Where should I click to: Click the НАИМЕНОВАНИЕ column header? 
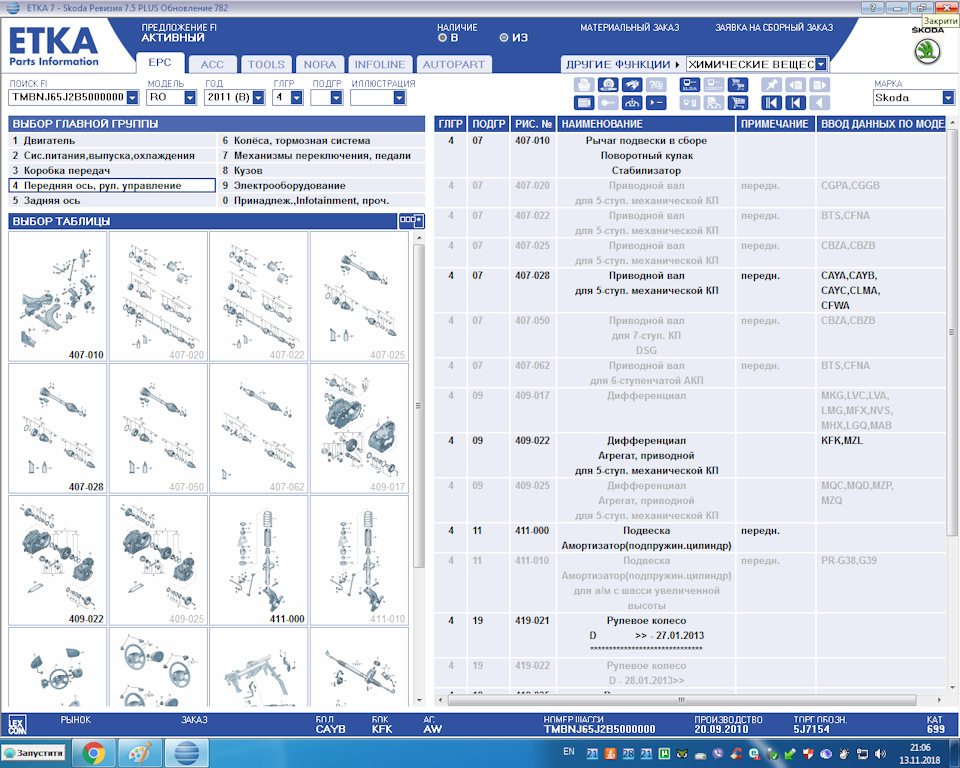tap(645, 124)
